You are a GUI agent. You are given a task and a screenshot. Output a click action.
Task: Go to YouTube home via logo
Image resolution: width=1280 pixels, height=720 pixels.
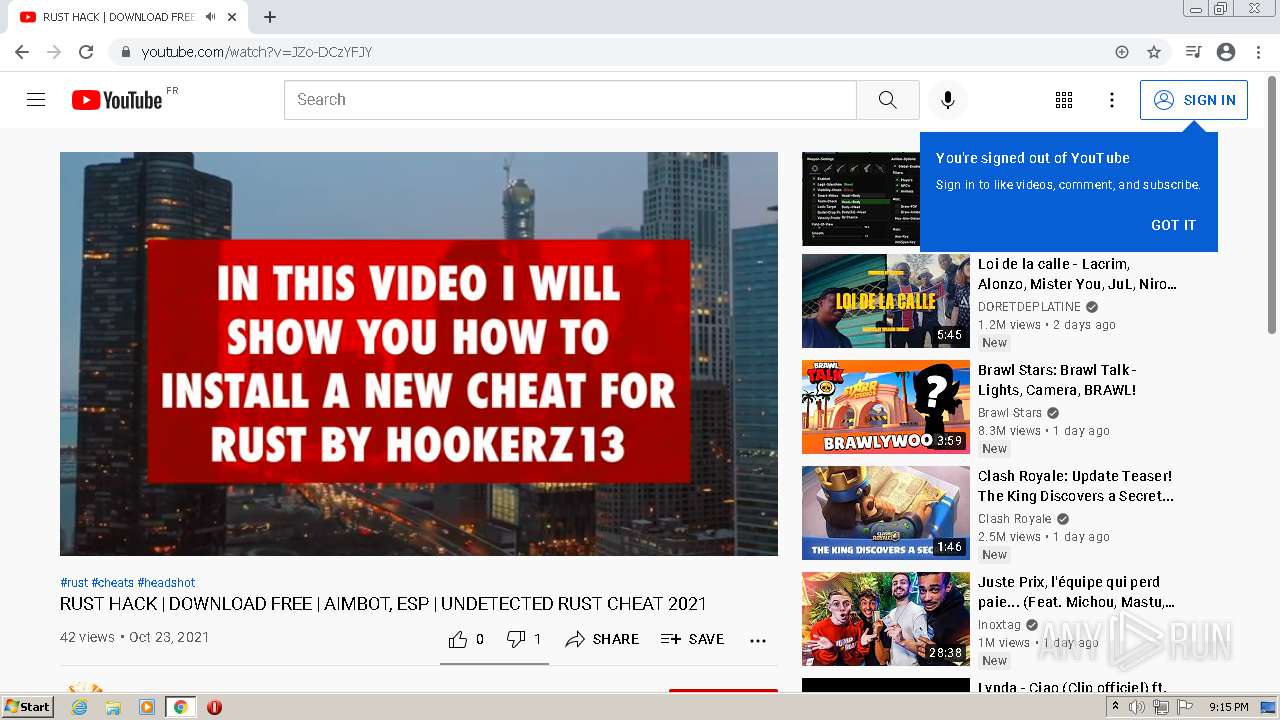117,100
